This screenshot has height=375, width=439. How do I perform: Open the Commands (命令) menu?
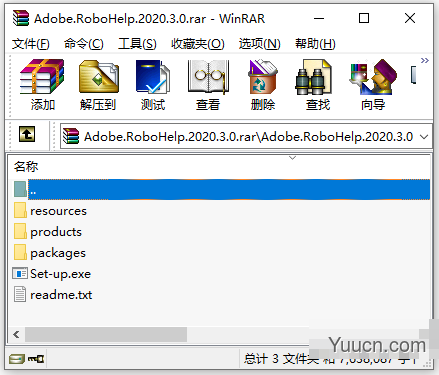click(84, 44)
